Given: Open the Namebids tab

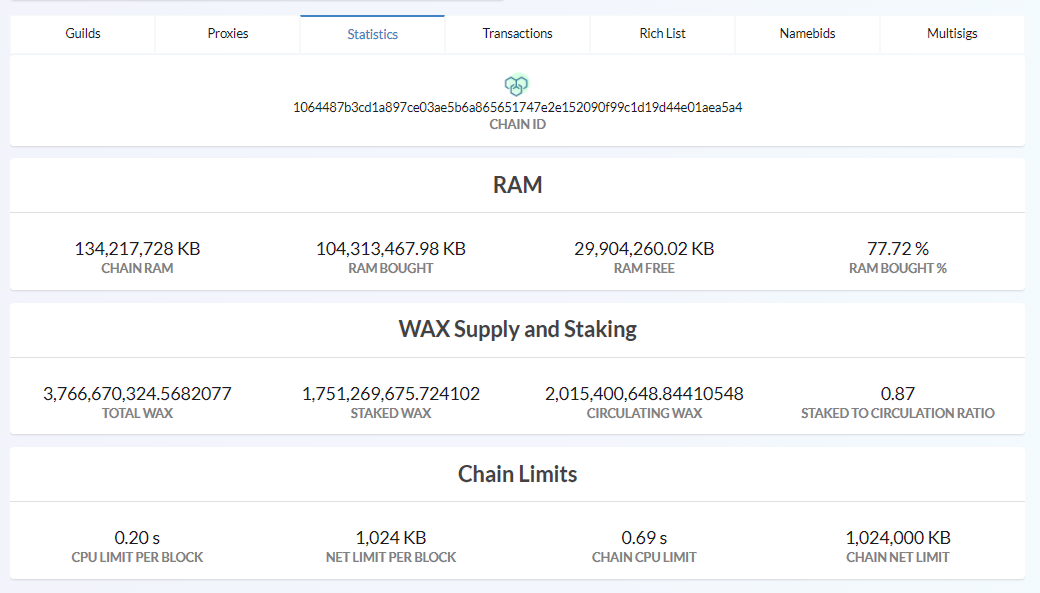Looking at the screenshot, I should (807, 34).
